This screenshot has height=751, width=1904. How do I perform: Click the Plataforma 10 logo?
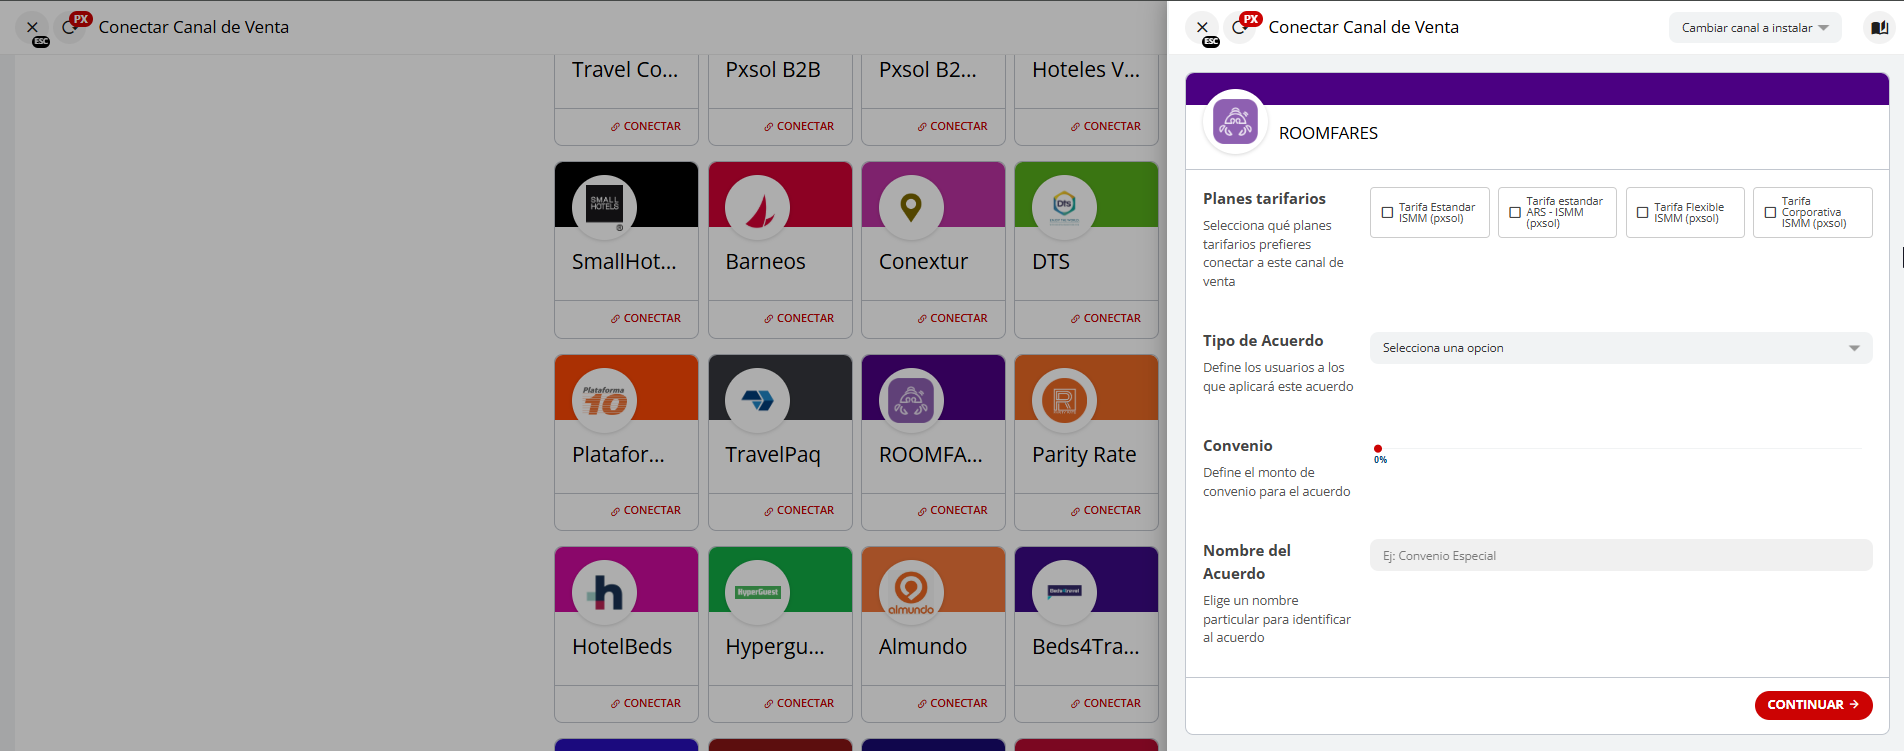coord(604,400)
